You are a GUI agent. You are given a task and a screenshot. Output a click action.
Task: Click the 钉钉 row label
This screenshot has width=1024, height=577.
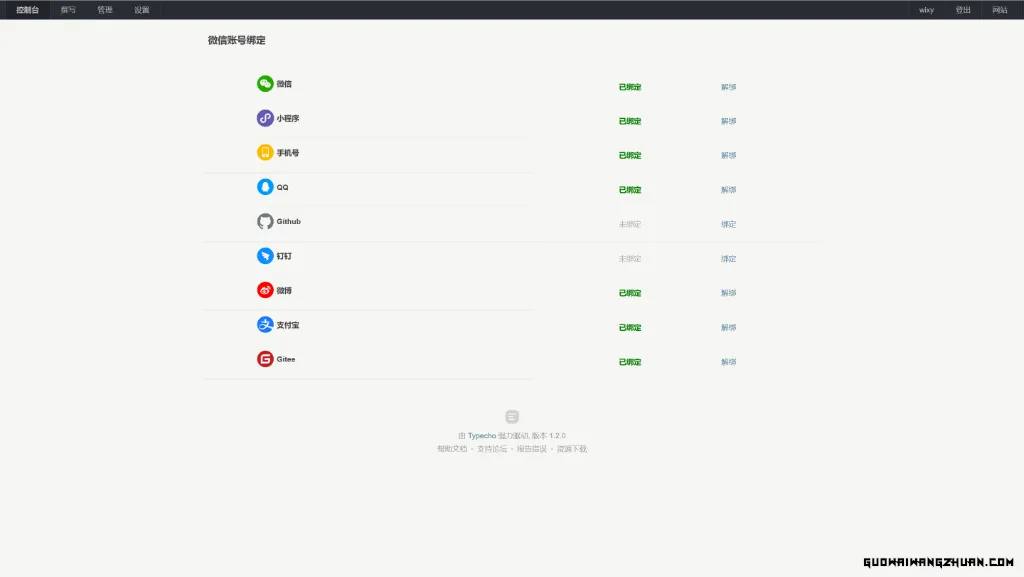coord(283,257)
